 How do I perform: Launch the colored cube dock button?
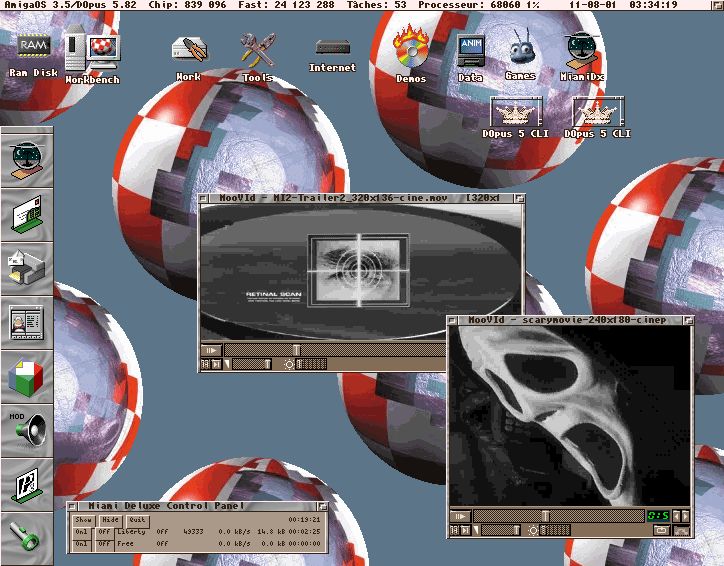point(27,376)
